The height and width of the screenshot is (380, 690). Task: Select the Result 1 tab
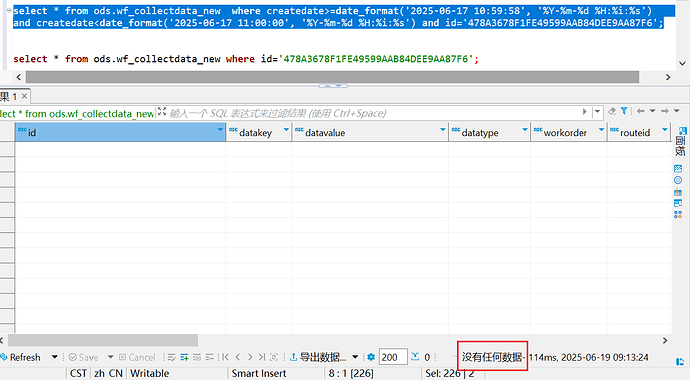coord(9,96)
